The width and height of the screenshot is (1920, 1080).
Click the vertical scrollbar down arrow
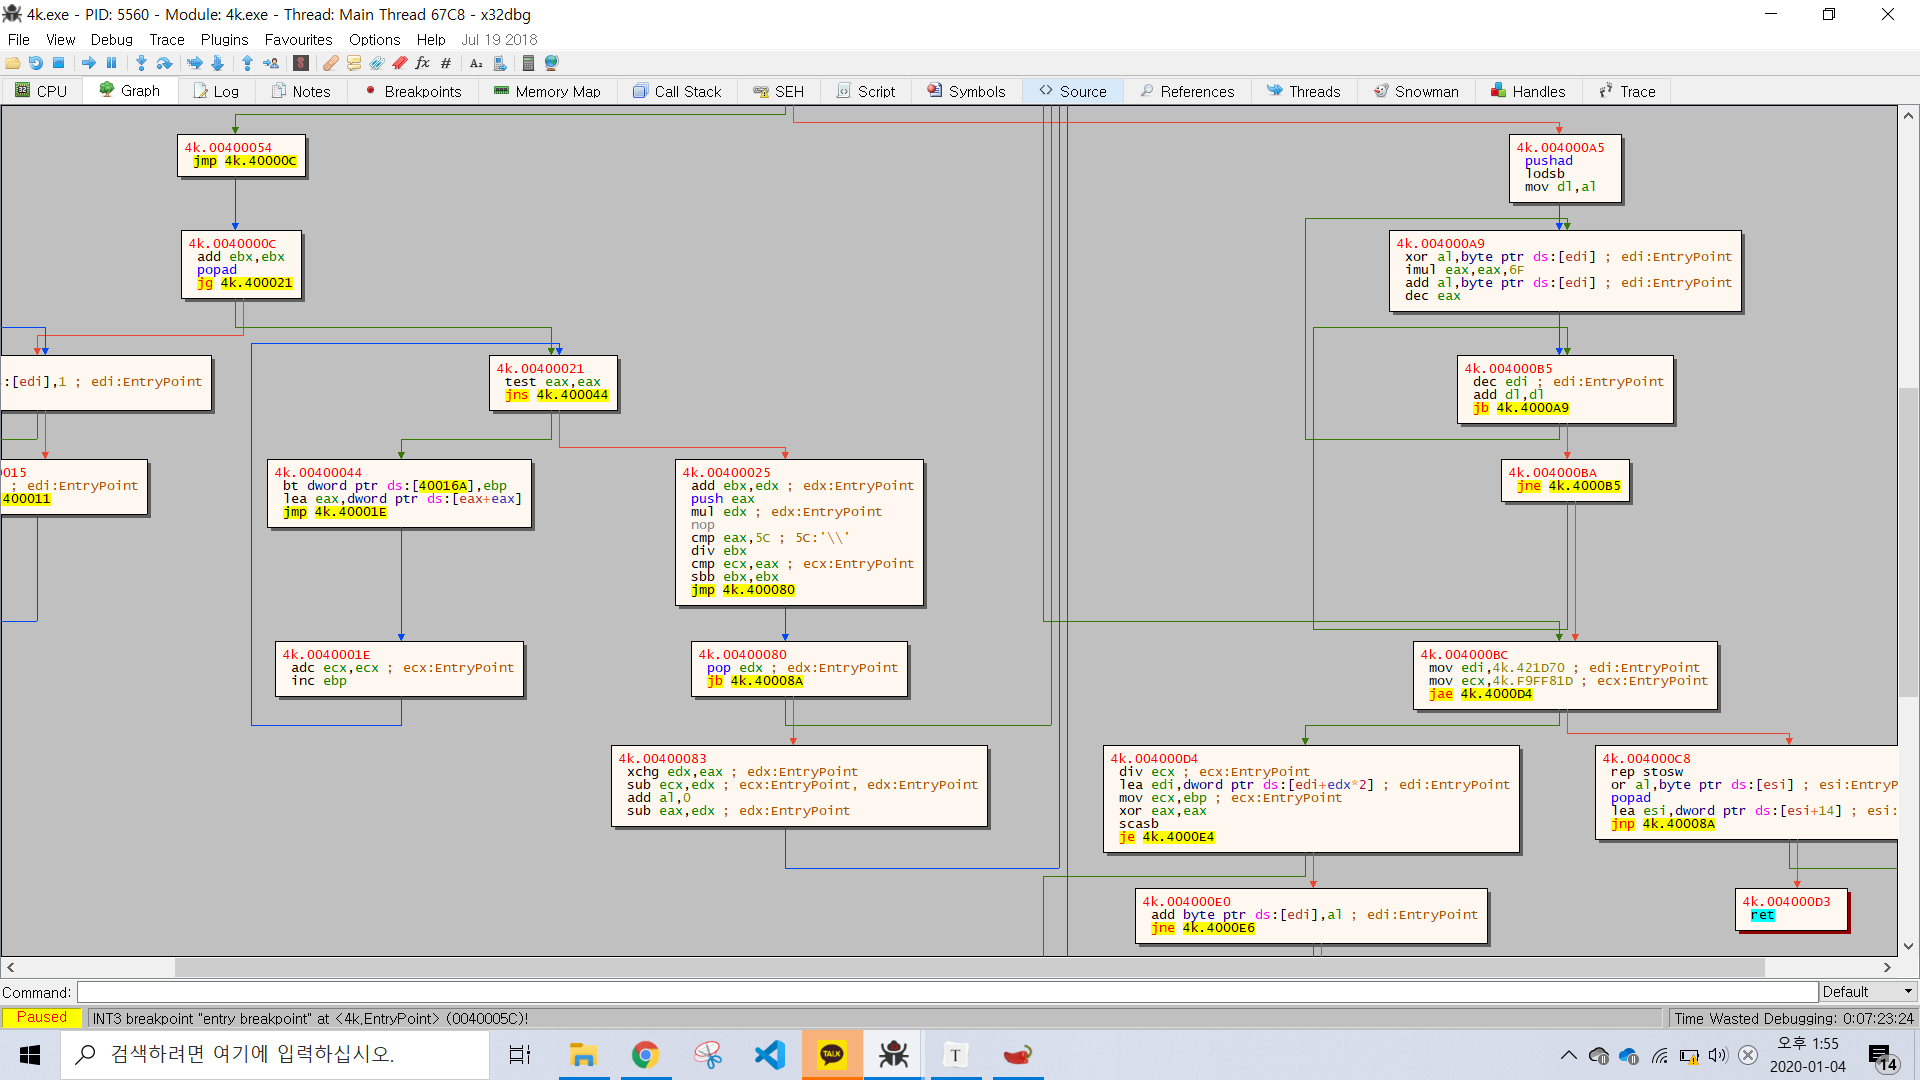[1908, 946]
